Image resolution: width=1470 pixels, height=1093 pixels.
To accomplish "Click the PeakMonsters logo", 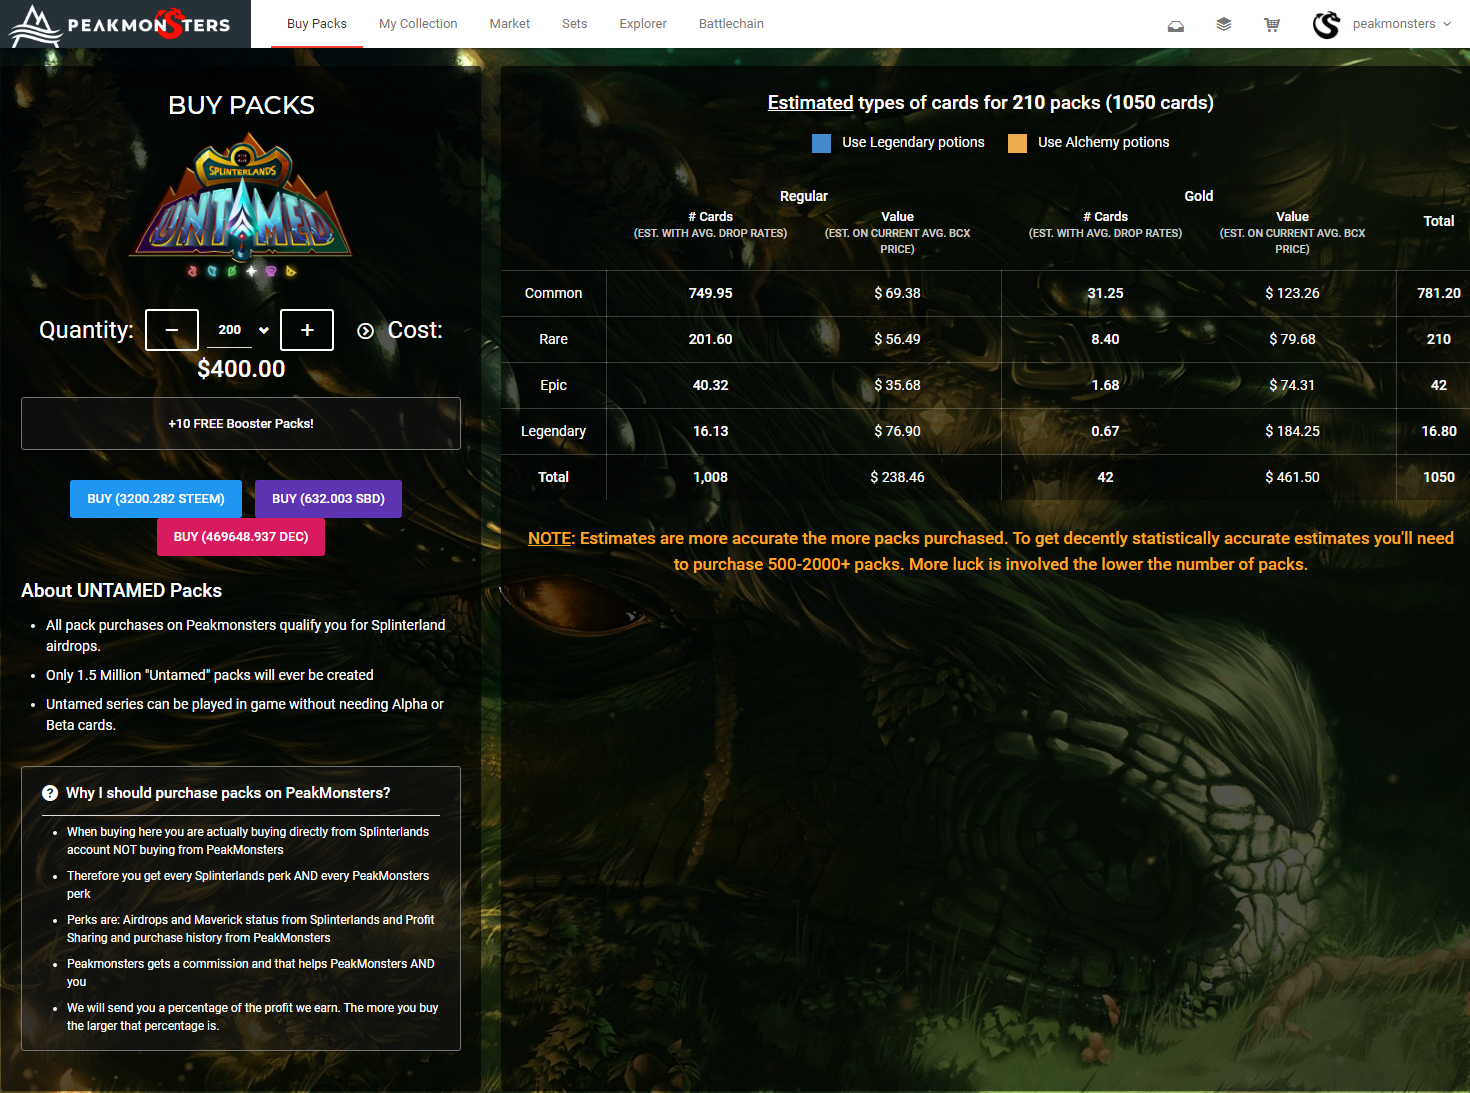I will [120, 24].
